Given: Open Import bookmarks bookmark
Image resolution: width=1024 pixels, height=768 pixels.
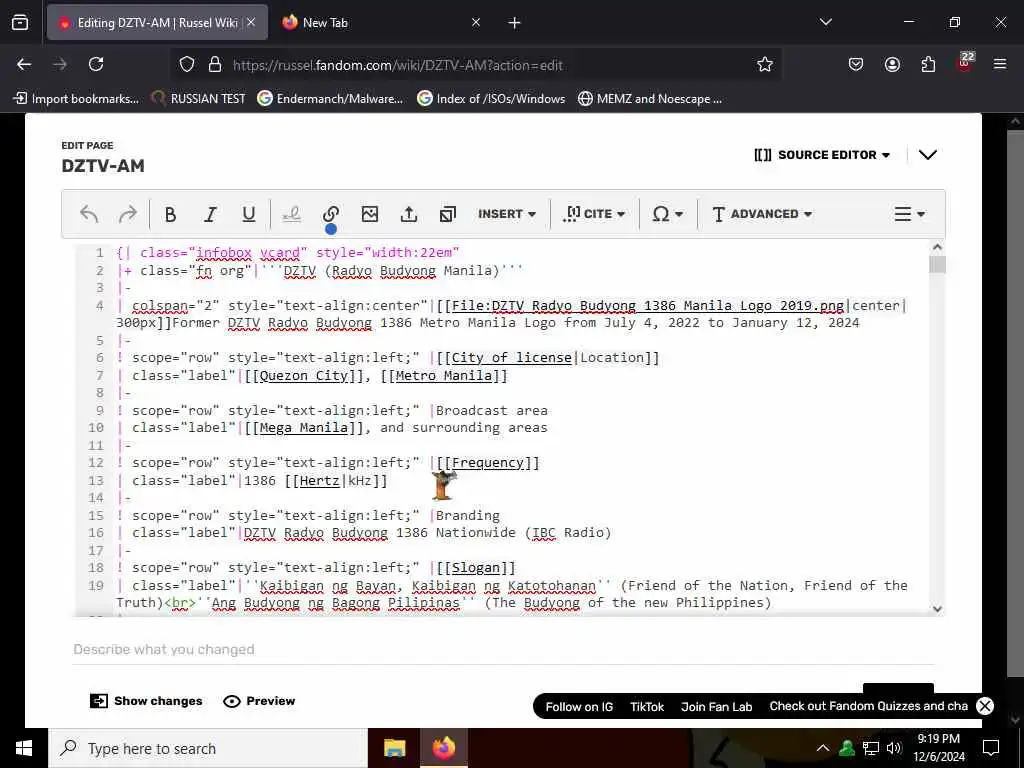Looking at the screenshot, I should point(76,99).
